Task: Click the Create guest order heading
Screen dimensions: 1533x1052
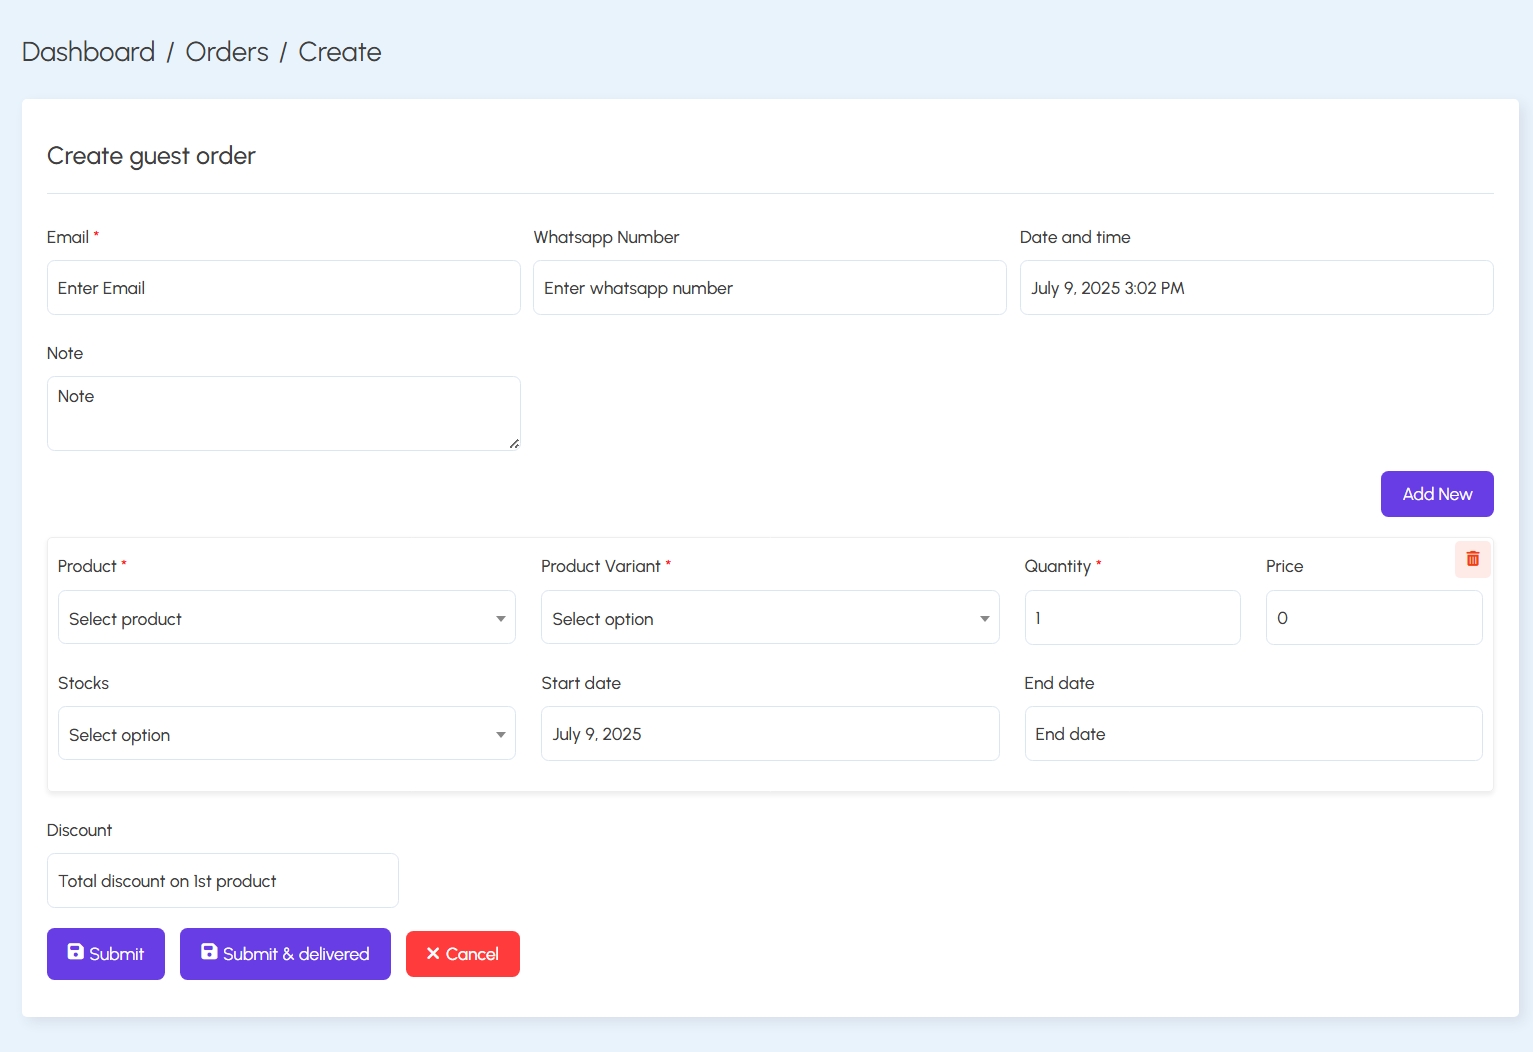Action: 151,156
